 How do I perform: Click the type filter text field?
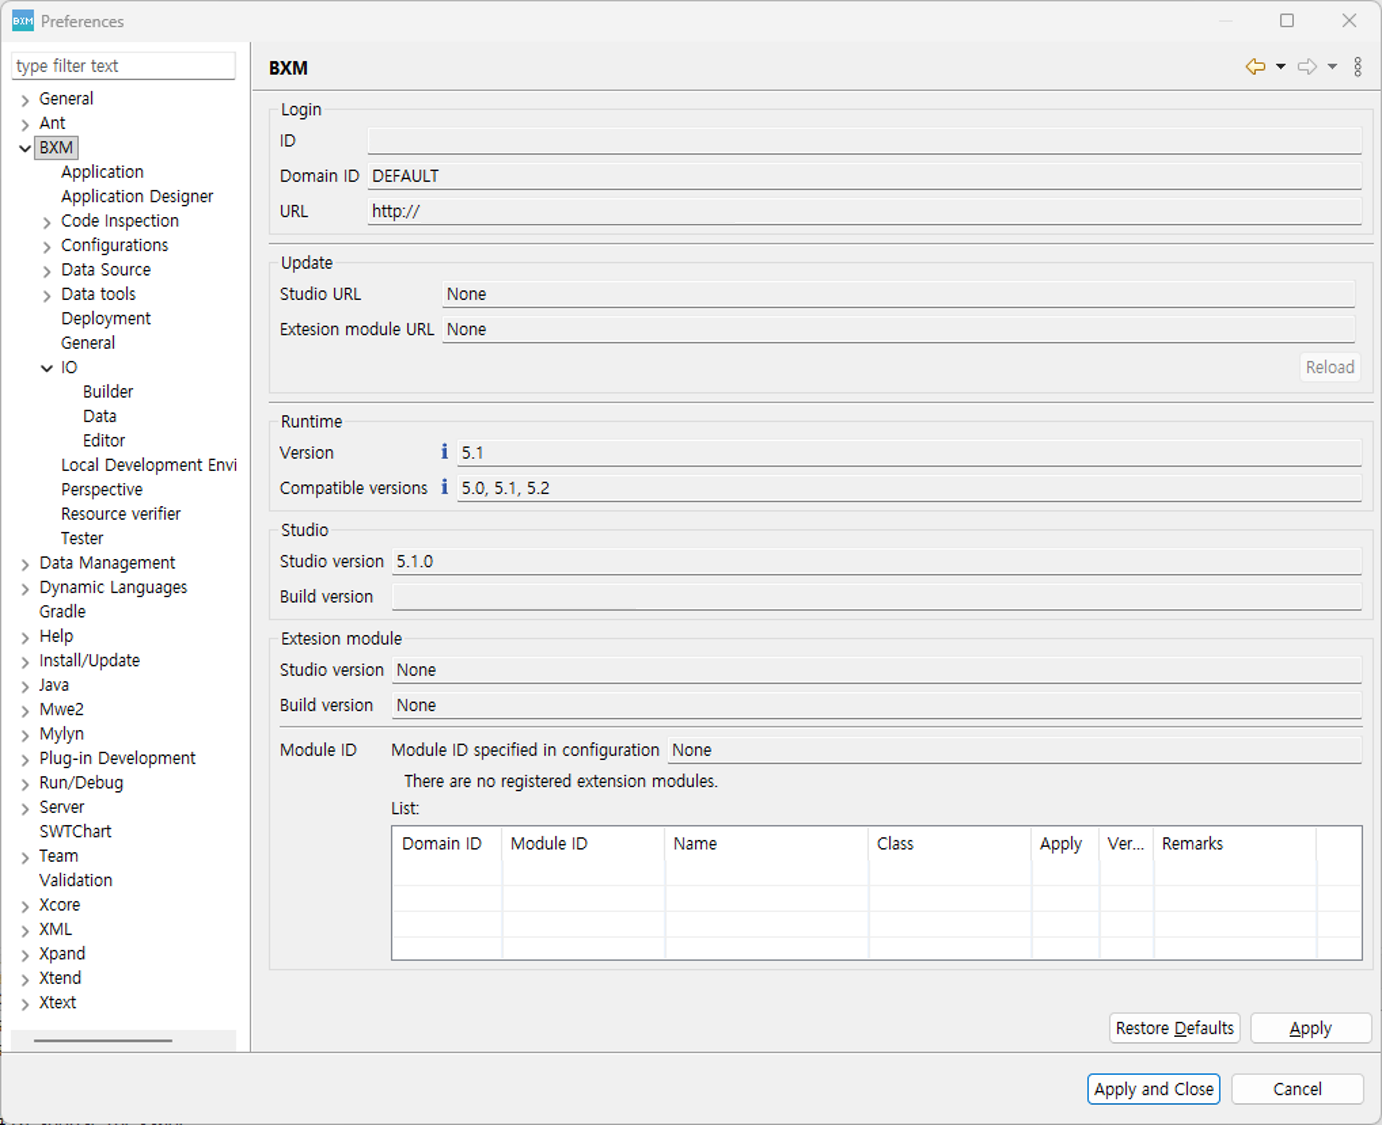123,66
